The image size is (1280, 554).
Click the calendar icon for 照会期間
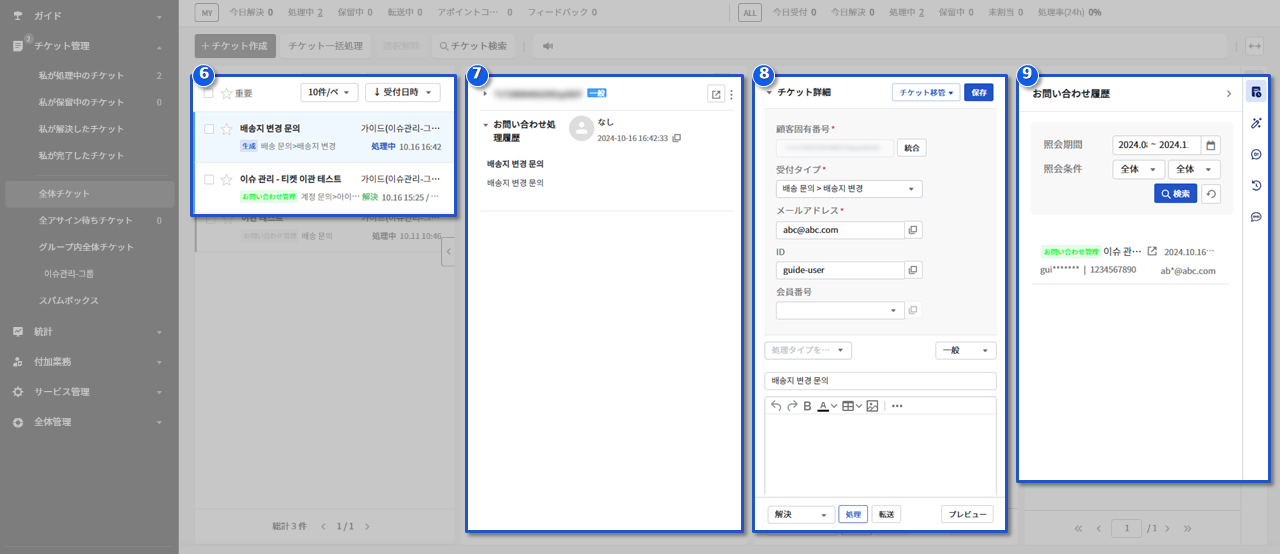tap(1210, 145)
